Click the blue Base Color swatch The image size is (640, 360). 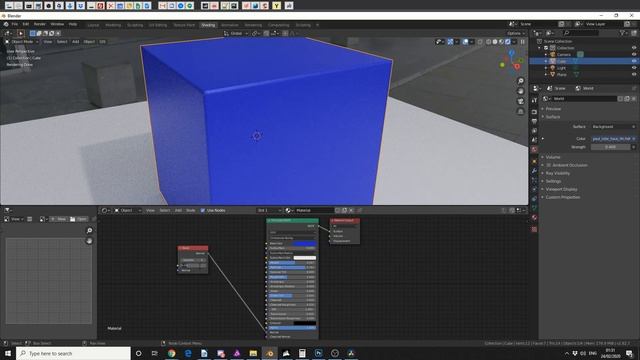pos(304,243)
